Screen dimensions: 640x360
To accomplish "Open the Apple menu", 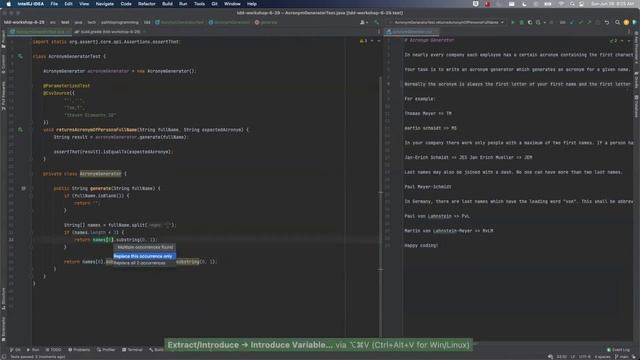I will [8, 4].
